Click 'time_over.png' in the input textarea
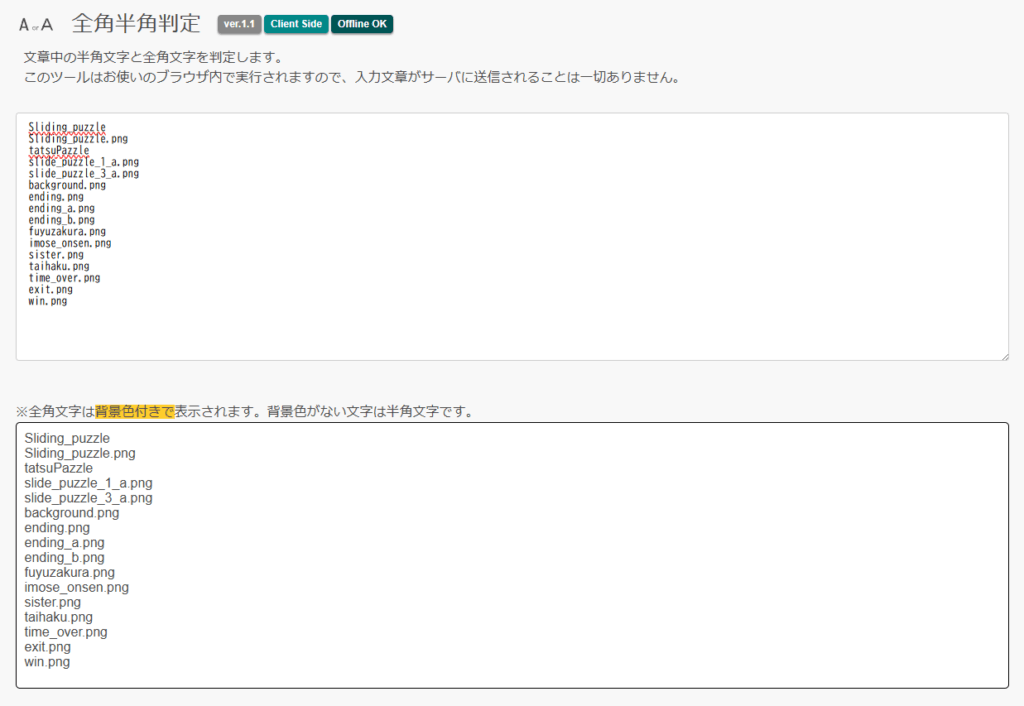 (x=64, y=278)
